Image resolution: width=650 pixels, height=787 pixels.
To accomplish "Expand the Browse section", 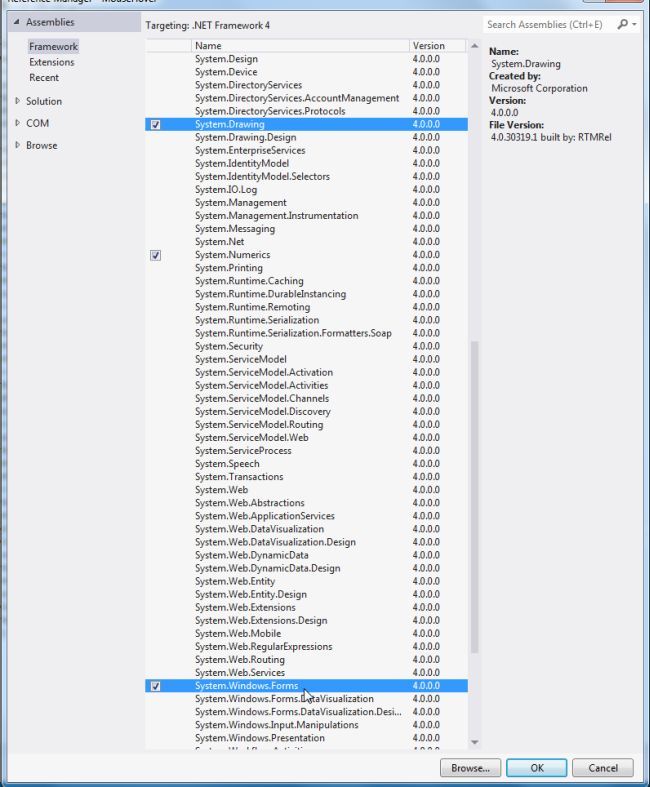I will 18,145.
